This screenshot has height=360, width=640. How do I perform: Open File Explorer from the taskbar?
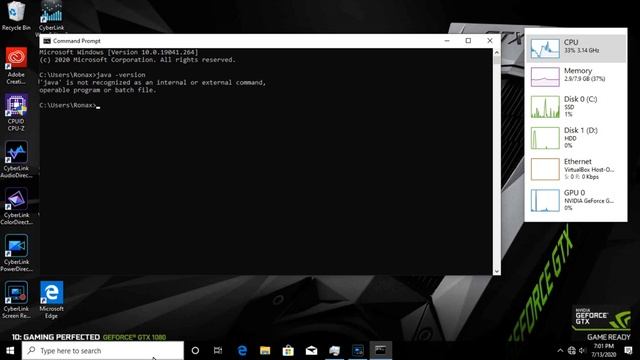click(265, 351)
